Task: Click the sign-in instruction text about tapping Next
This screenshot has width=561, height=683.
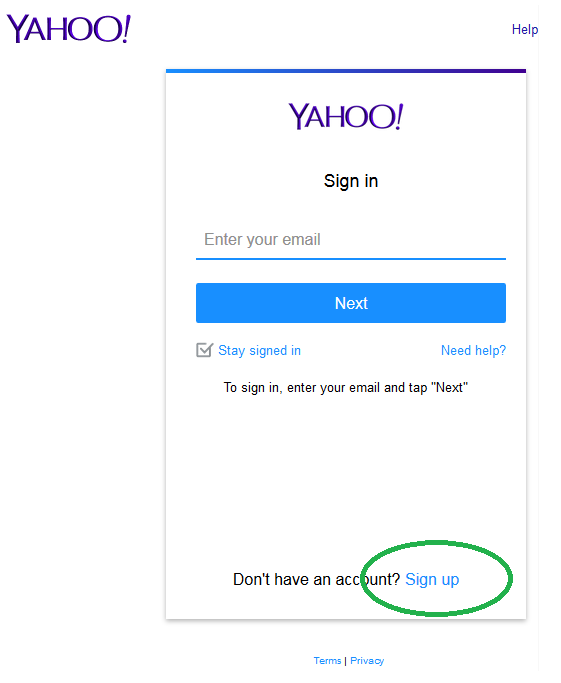Action: [346, 388]
